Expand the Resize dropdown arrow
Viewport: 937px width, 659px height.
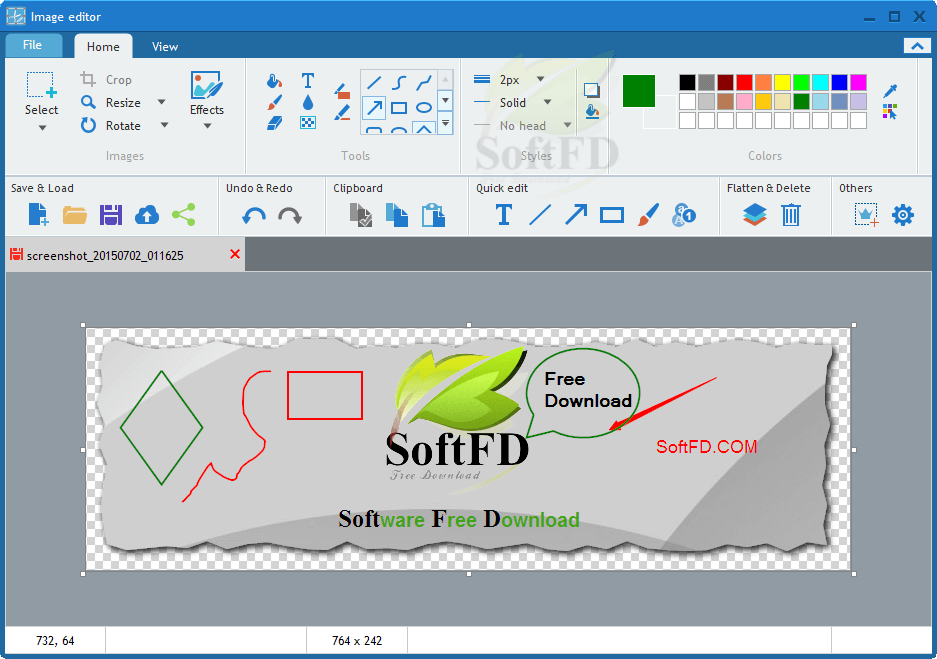click(x=161, y=102)
